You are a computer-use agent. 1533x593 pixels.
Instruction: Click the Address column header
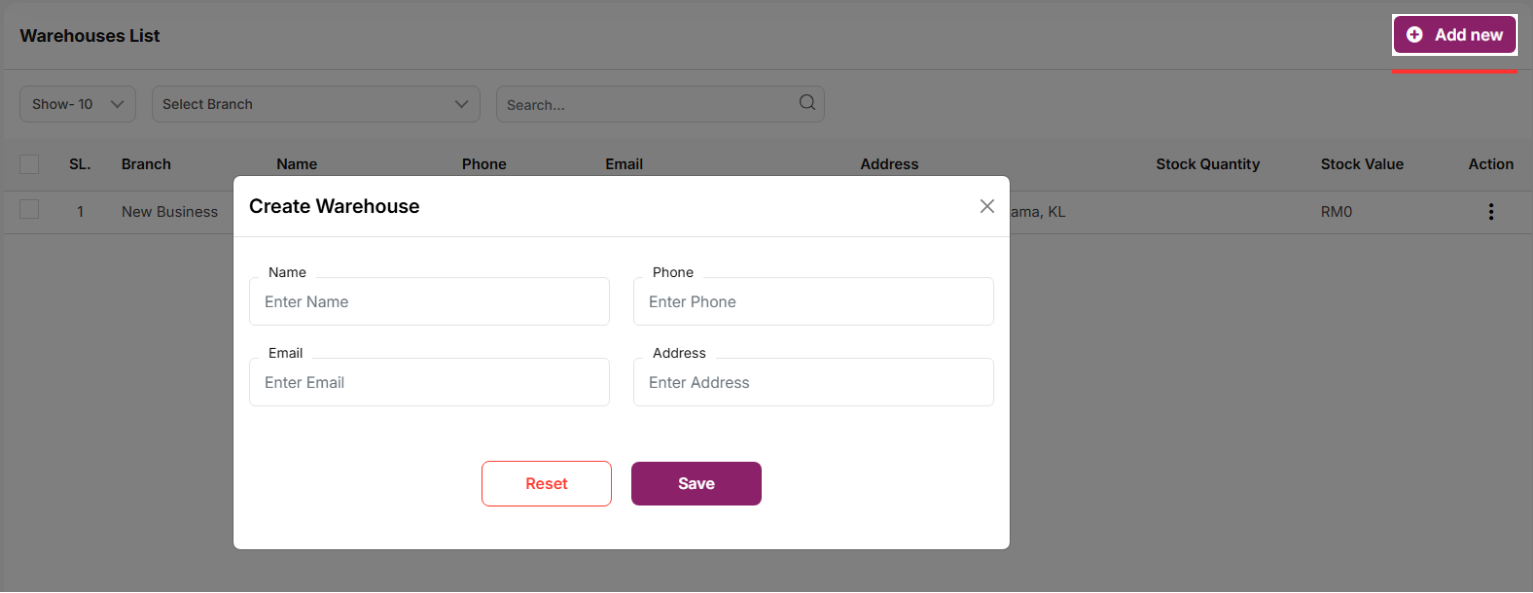(x=889, y=164)
